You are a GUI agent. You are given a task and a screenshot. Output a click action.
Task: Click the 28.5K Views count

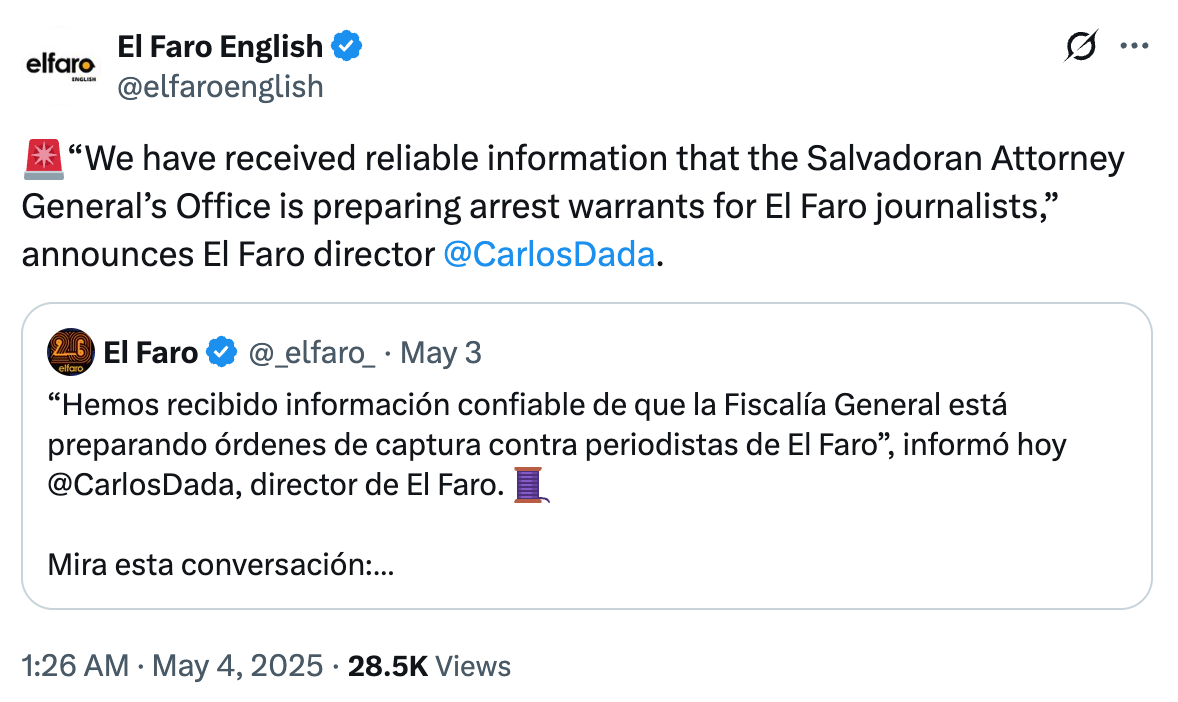pyautogui.click(x=428, y=666)
